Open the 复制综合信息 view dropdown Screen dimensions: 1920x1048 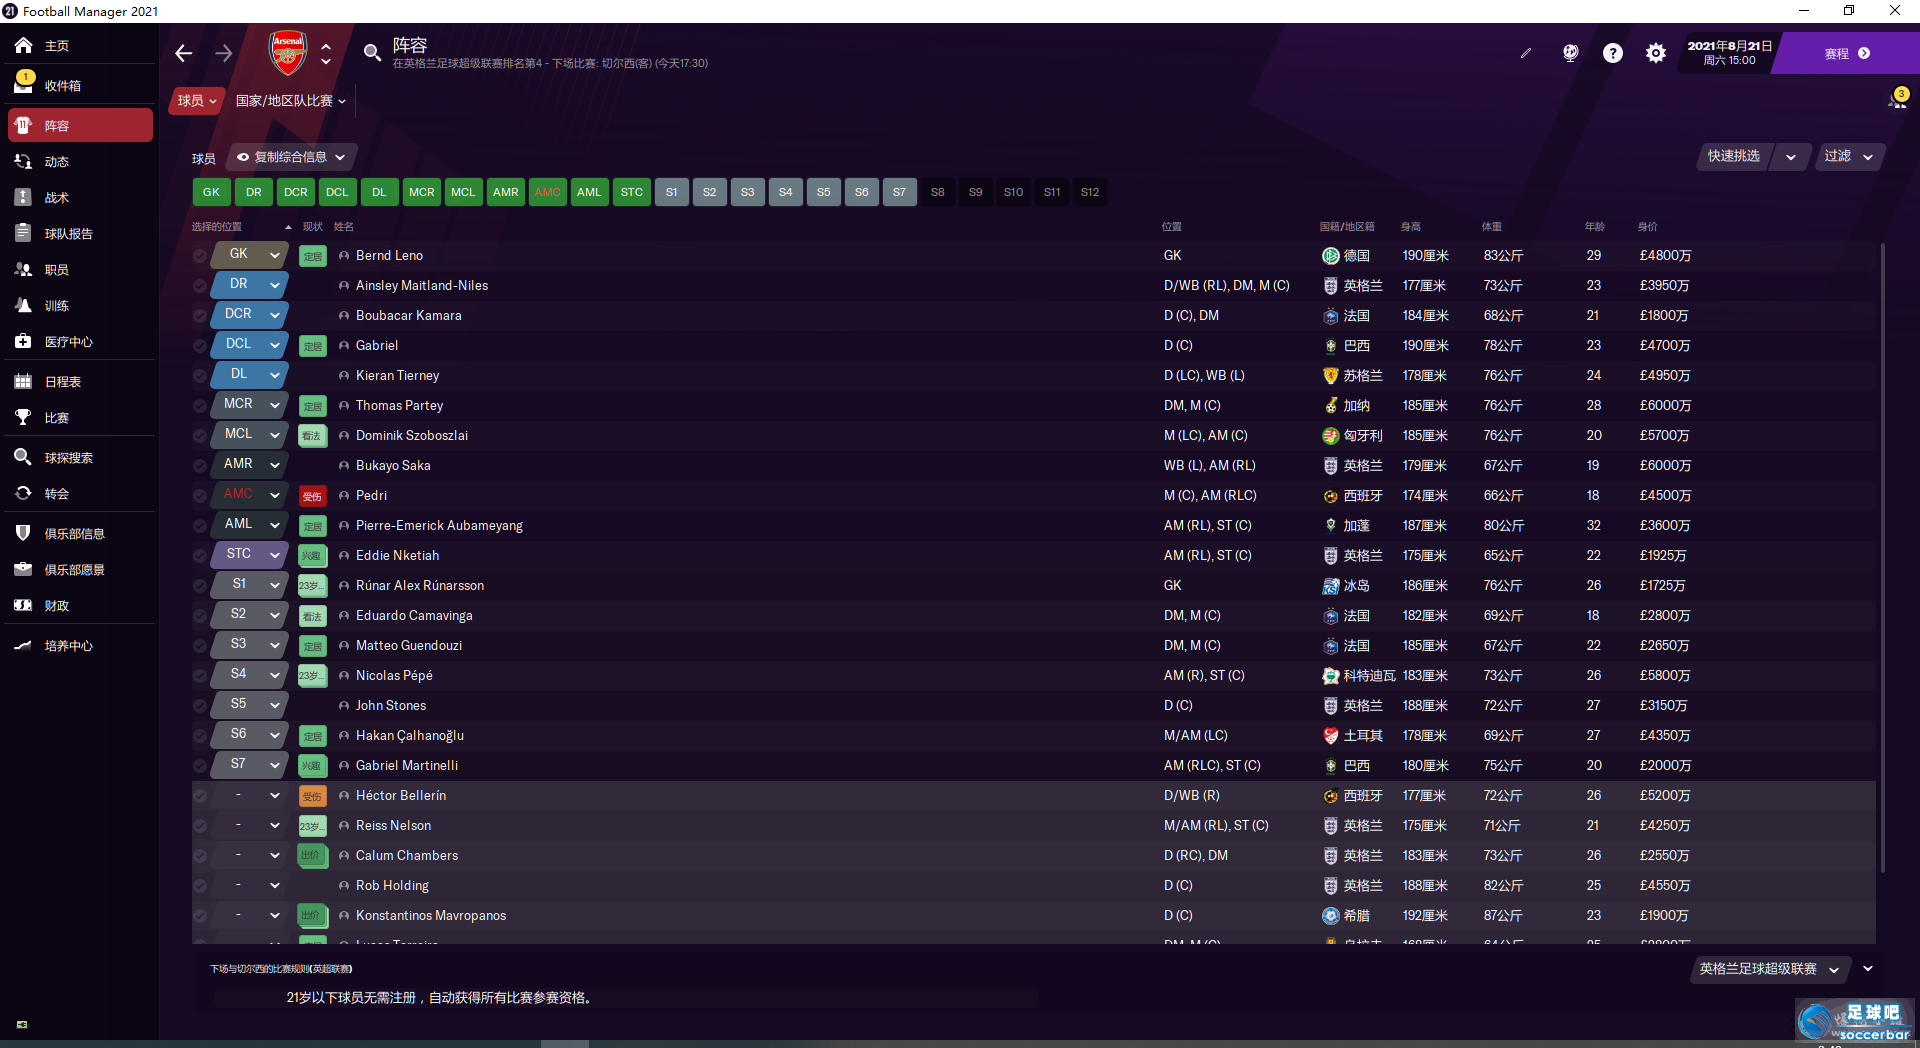tap(291, 157)
